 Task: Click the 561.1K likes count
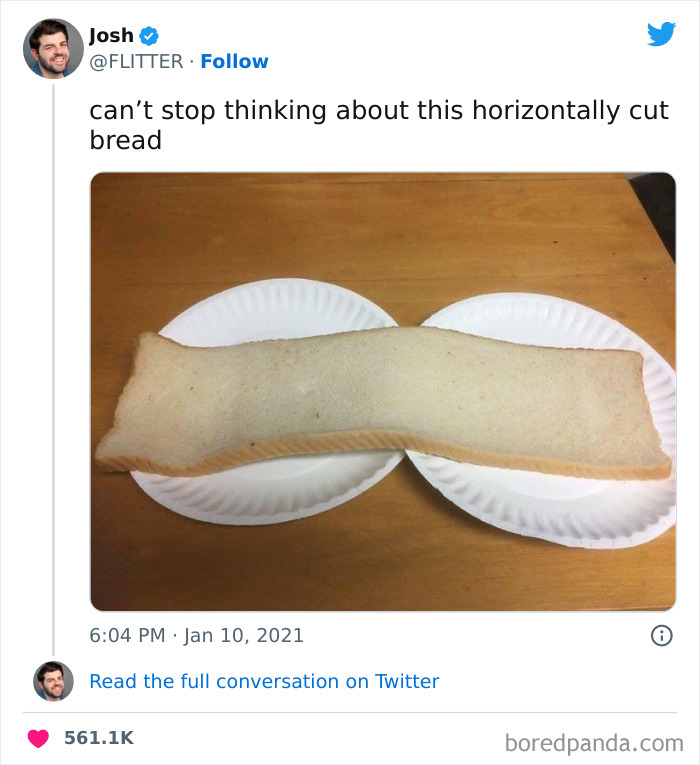tap(98, 738)
